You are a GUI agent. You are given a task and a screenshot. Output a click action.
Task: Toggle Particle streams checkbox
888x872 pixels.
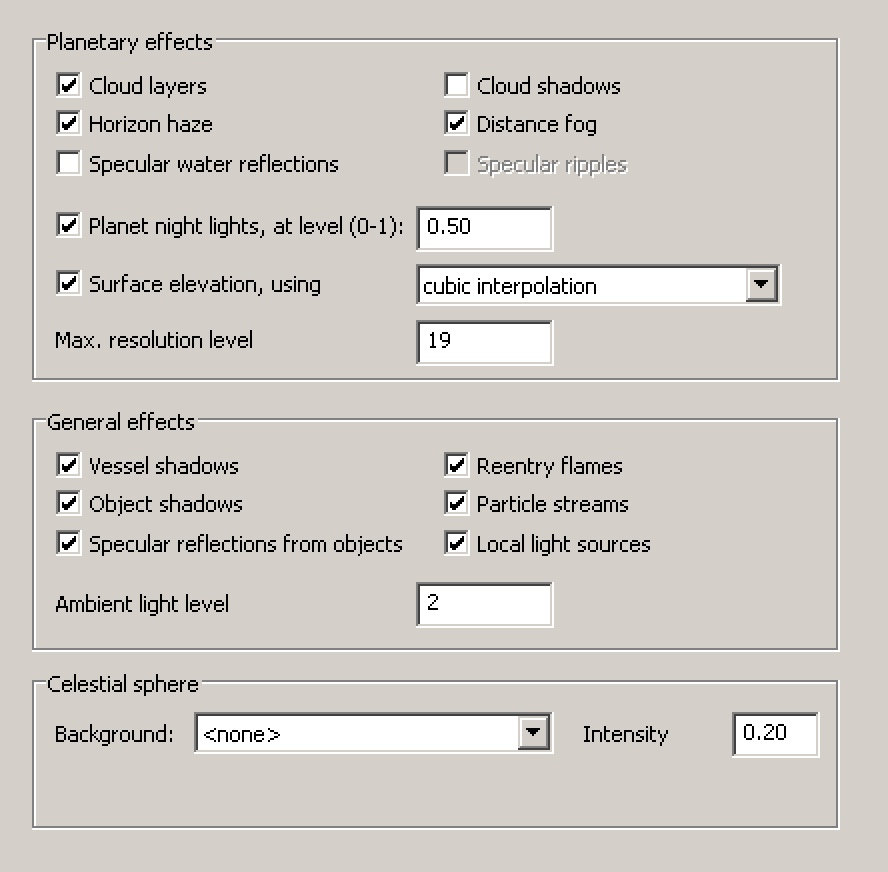(x=457, y=504)
